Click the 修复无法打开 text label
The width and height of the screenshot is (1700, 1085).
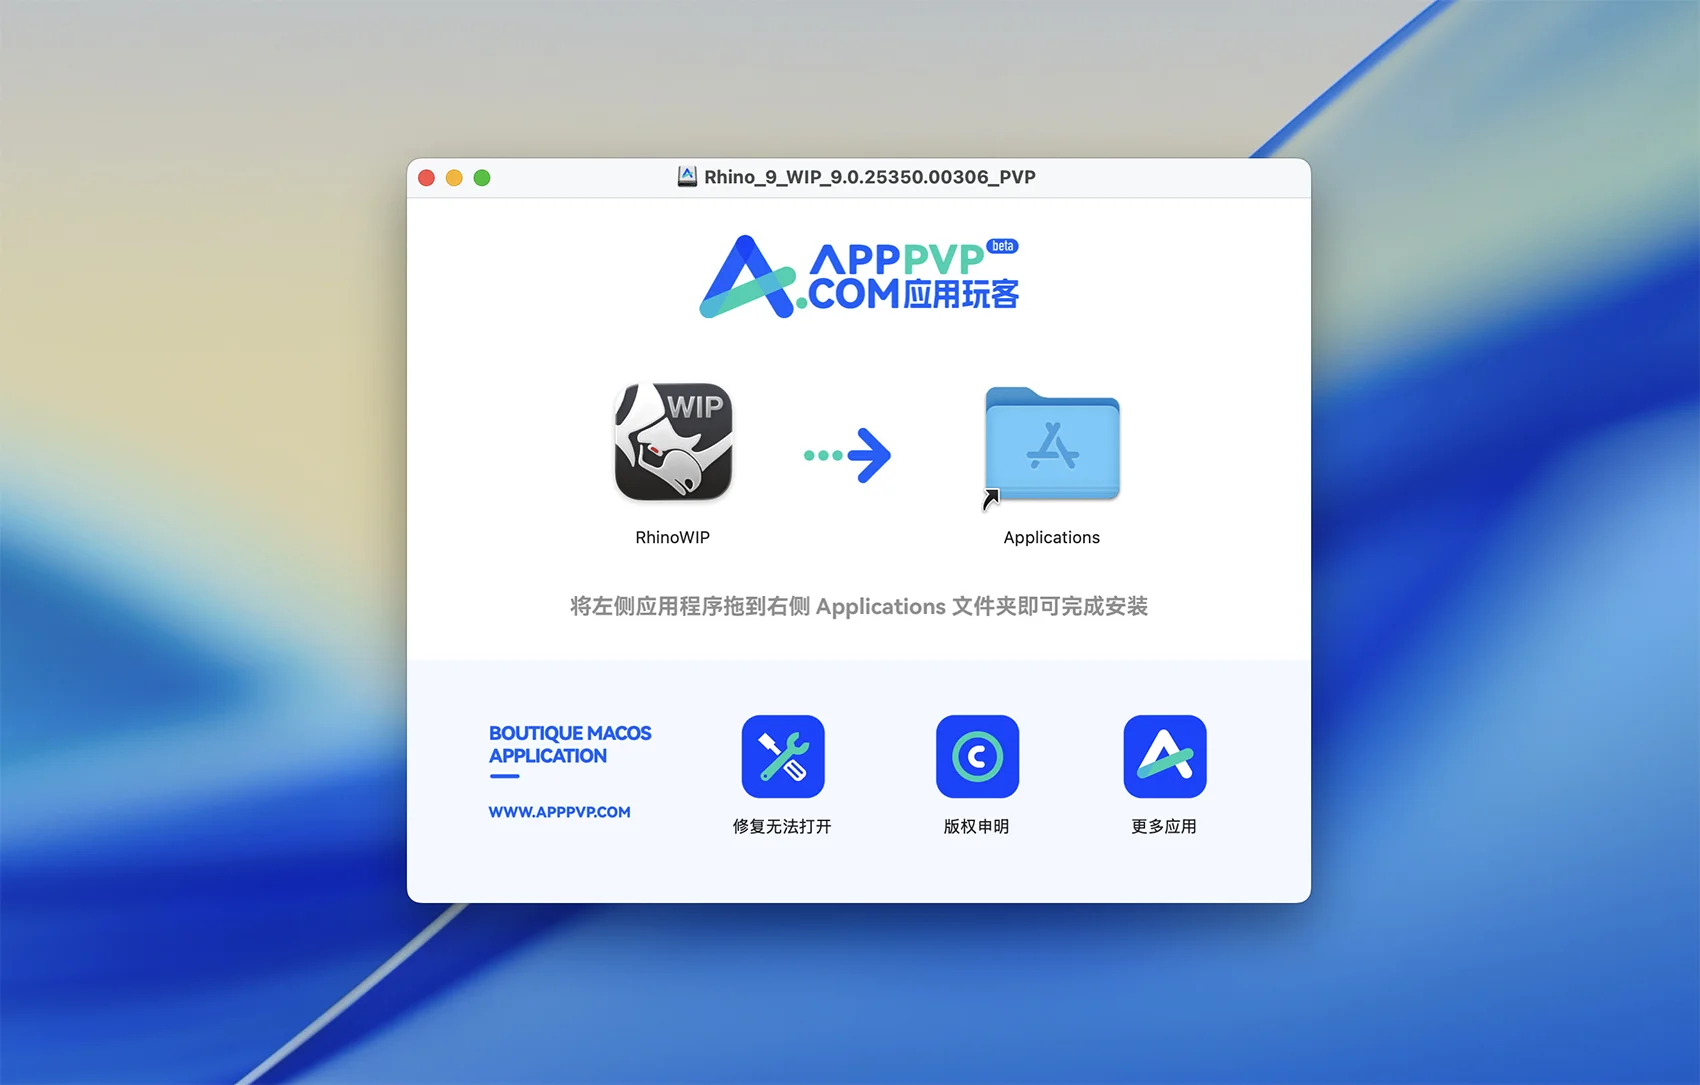tap(782, 826)
